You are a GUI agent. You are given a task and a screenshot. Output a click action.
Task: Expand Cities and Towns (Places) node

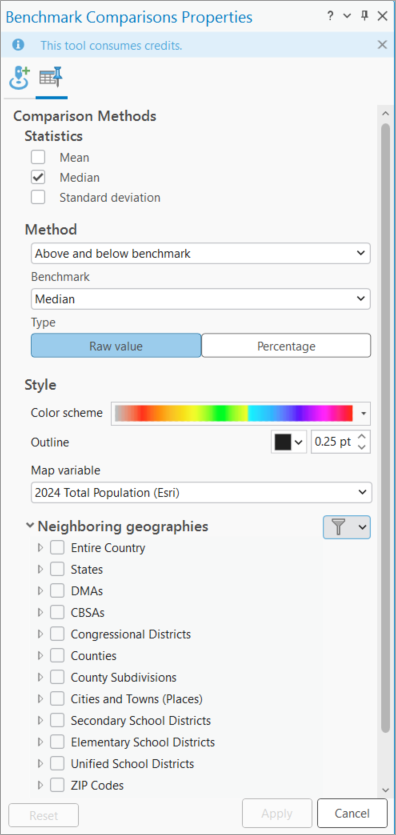[x=40, y=699]
